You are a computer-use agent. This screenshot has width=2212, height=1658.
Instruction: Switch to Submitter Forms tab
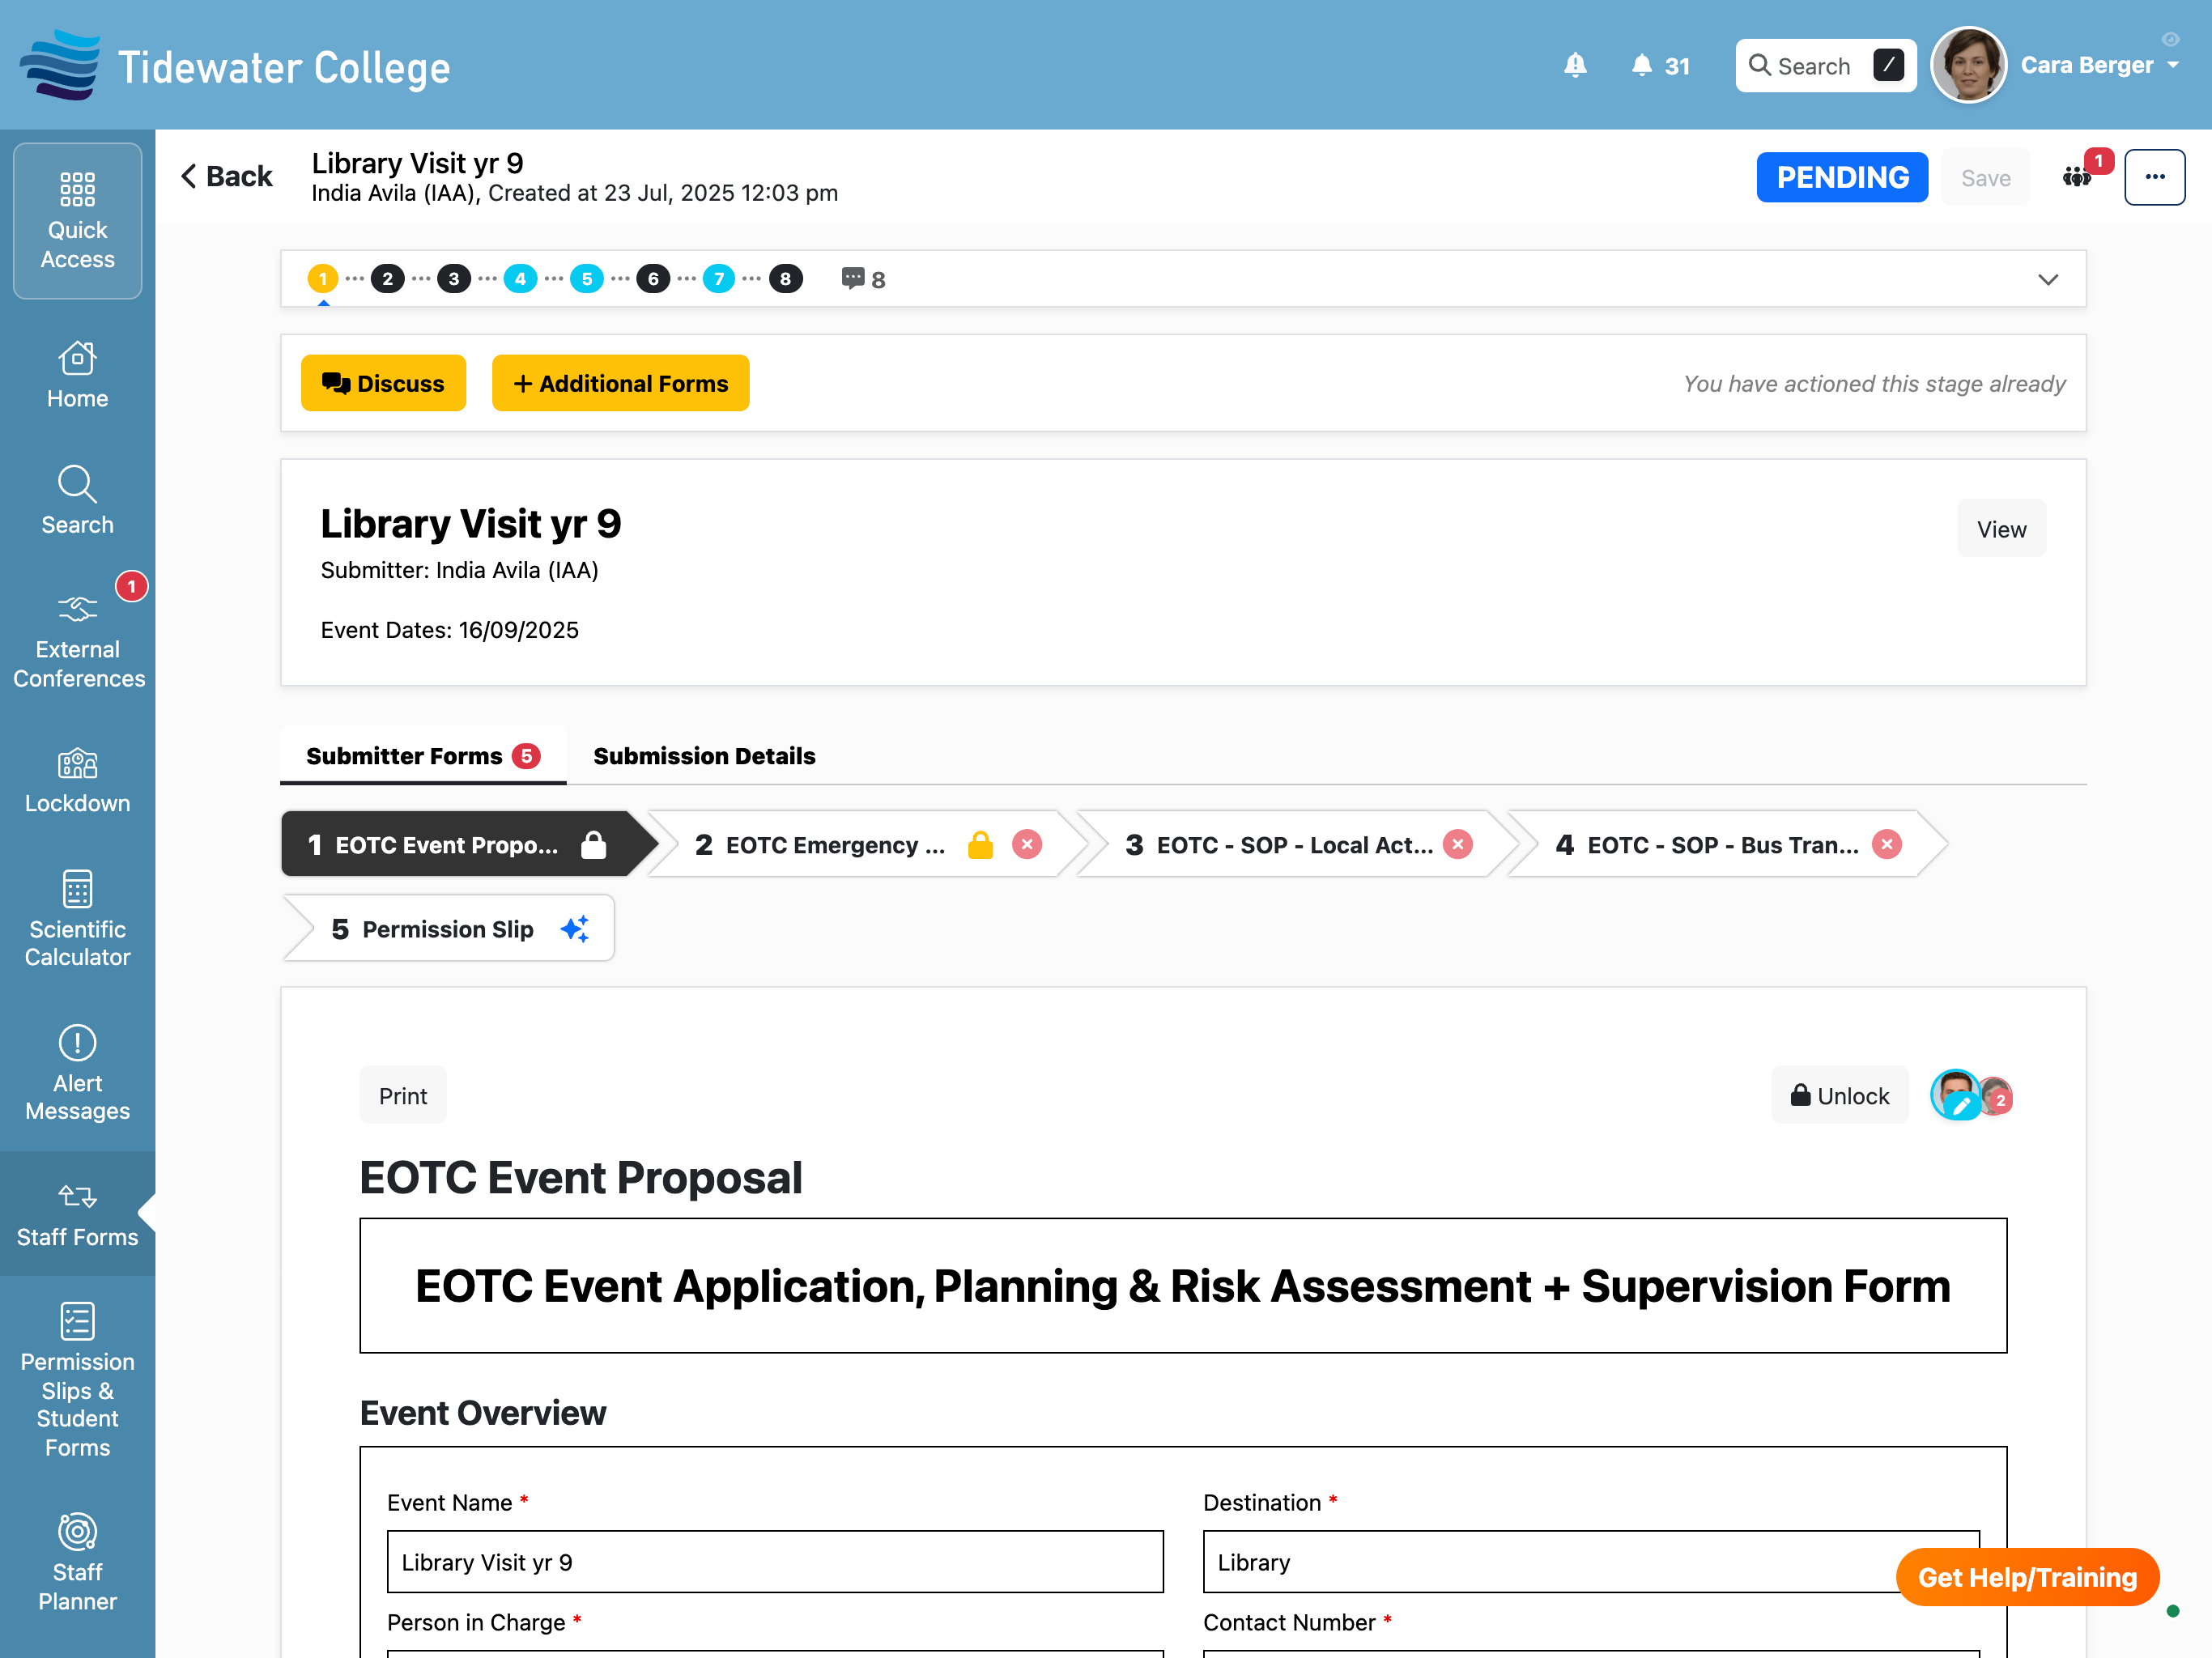423,756
